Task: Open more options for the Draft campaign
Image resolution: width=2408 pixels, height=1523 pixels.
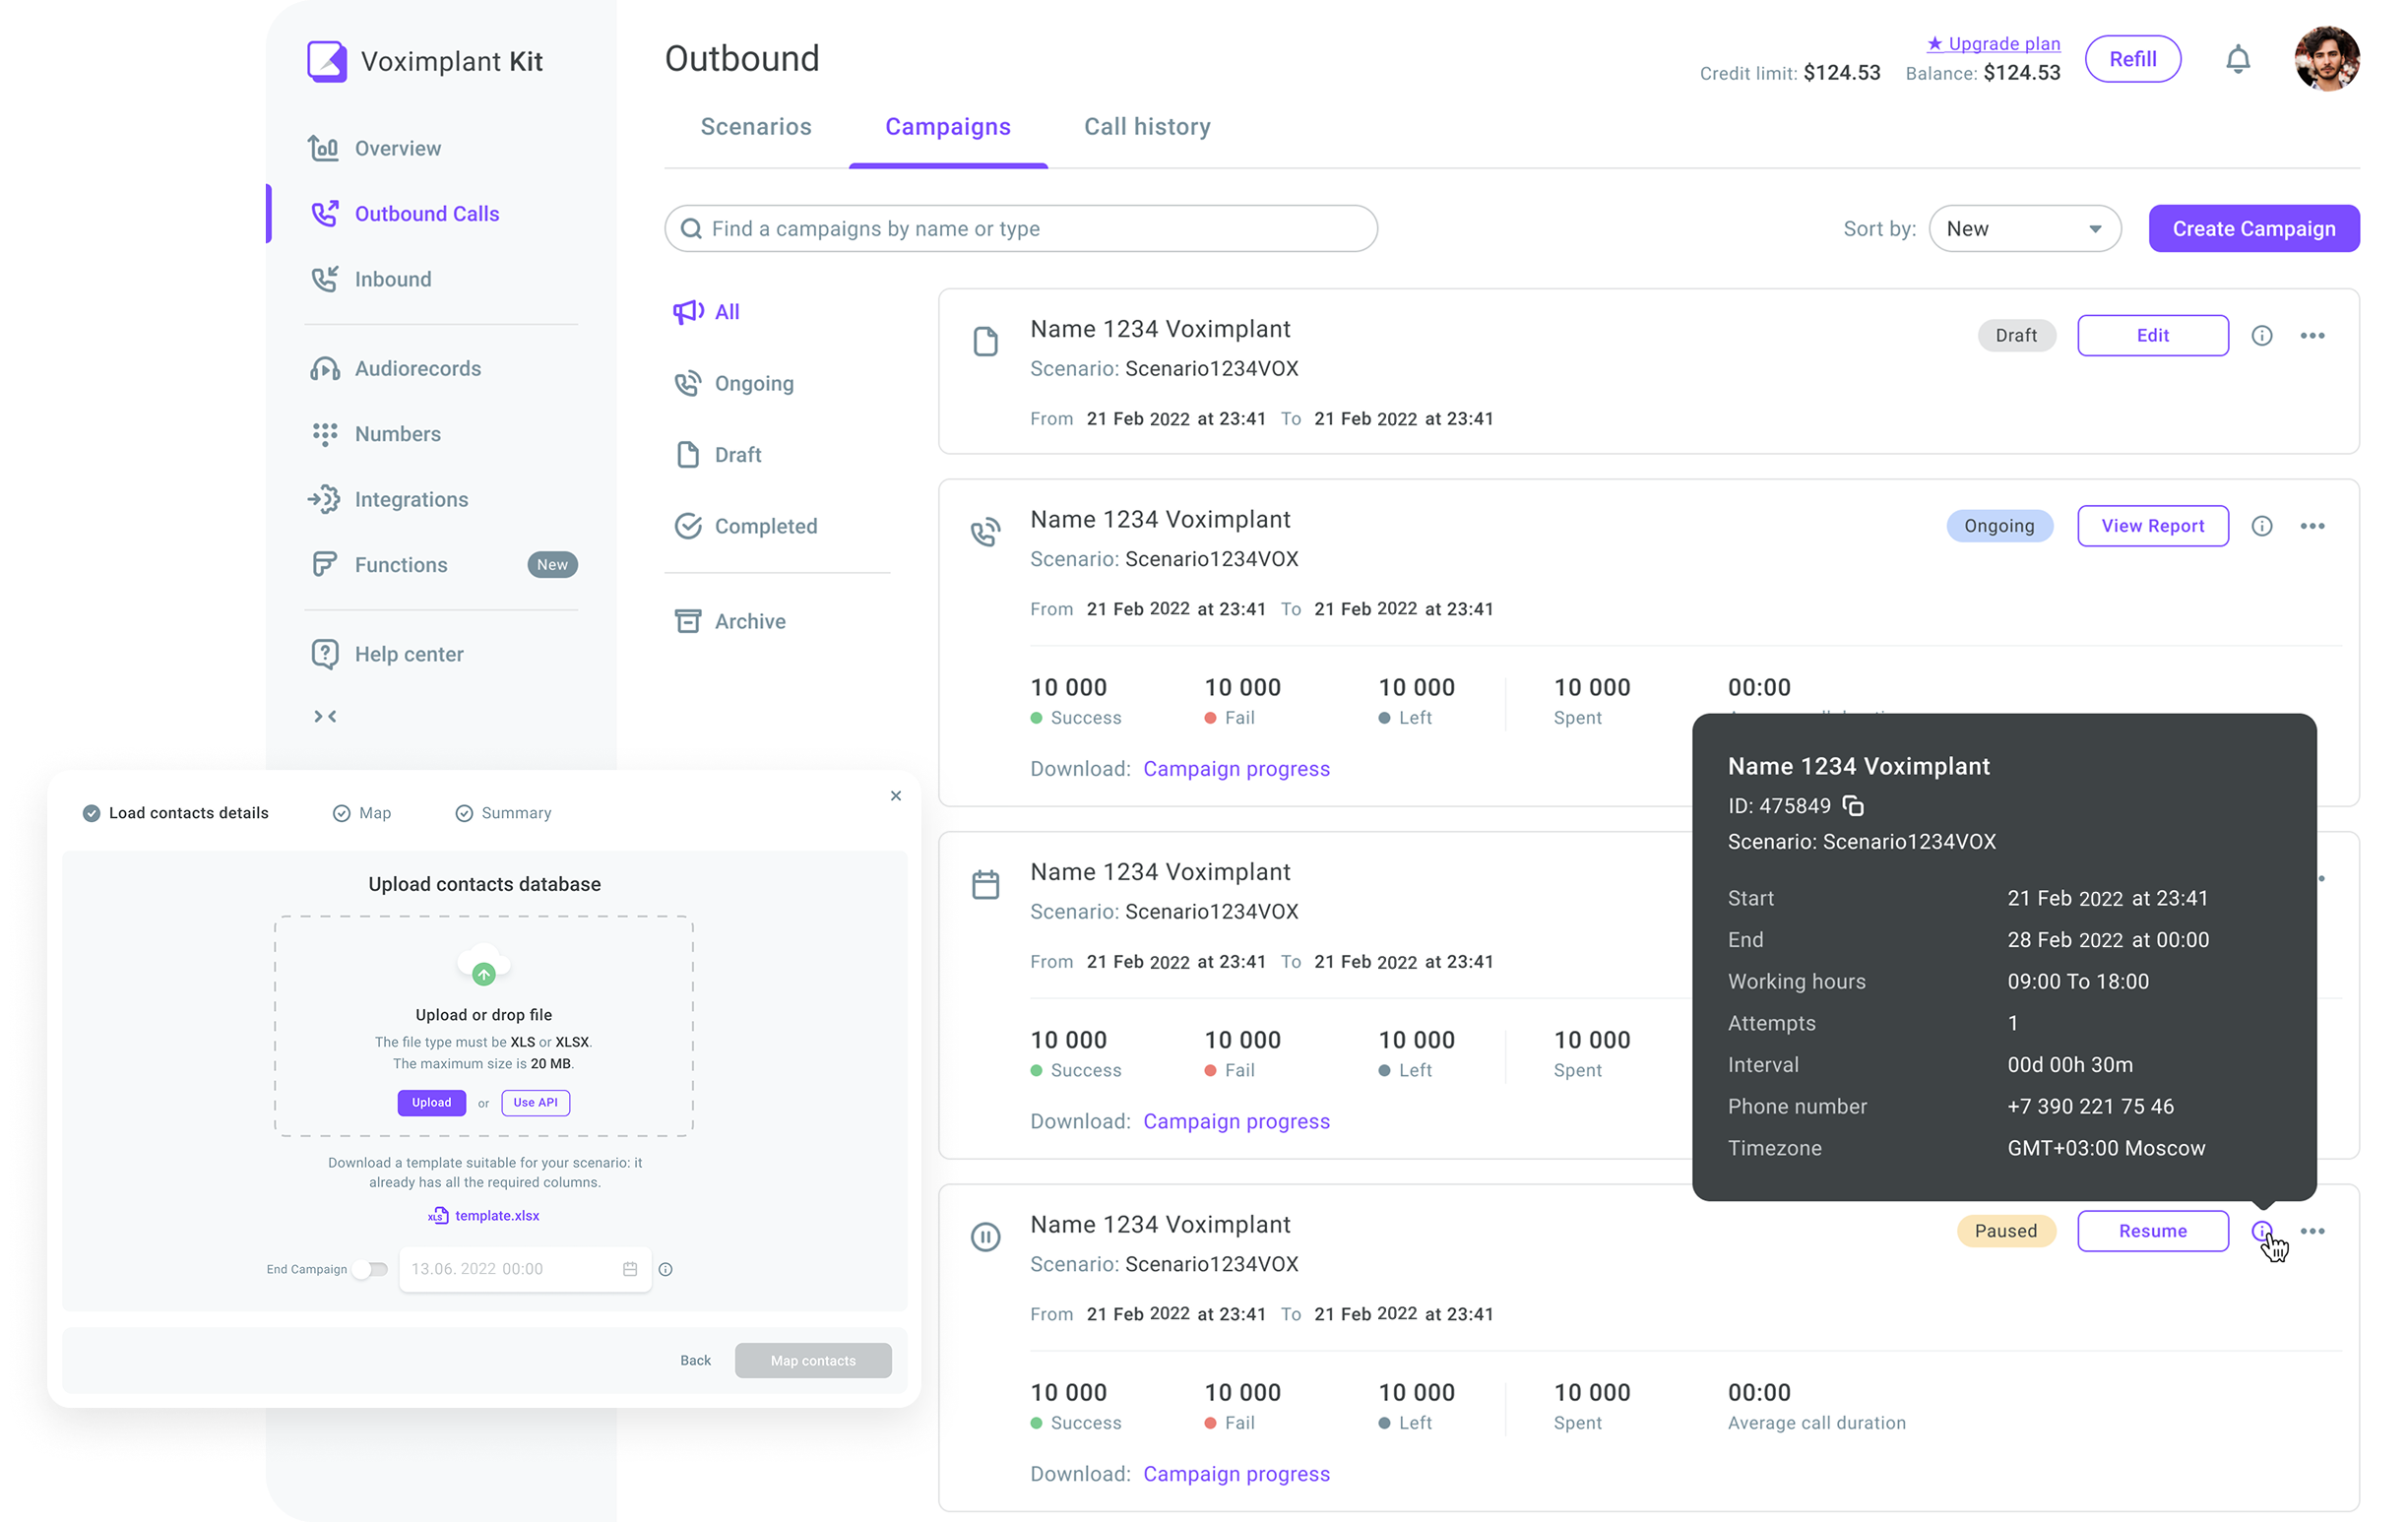Action: [x=2312, y=335]
